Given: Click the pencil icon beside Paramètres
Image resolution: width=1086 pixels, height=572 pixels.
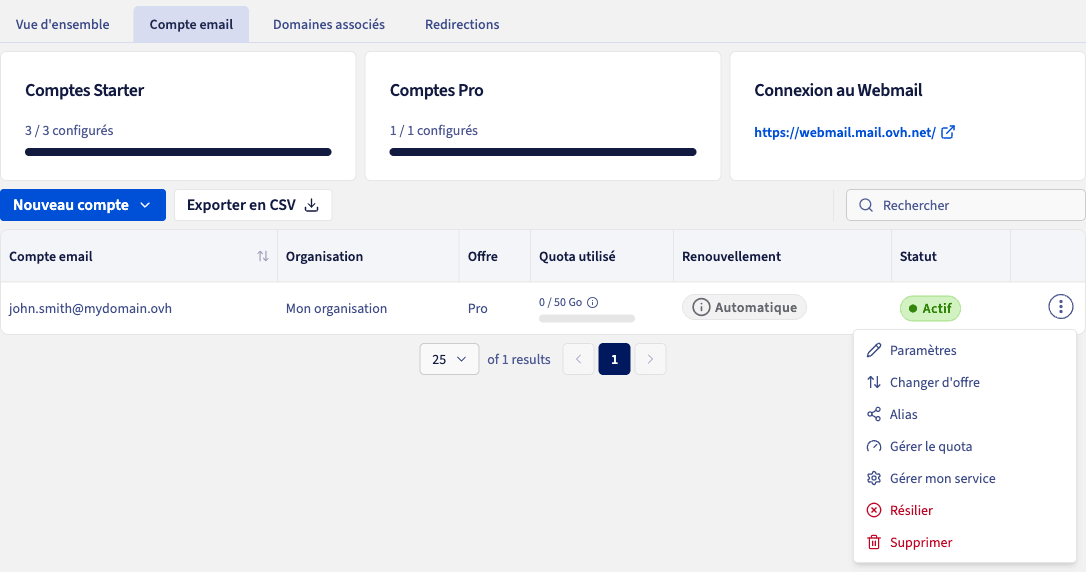Looking at the screenshot, I should pyautogui.click(x=874, y=350).
